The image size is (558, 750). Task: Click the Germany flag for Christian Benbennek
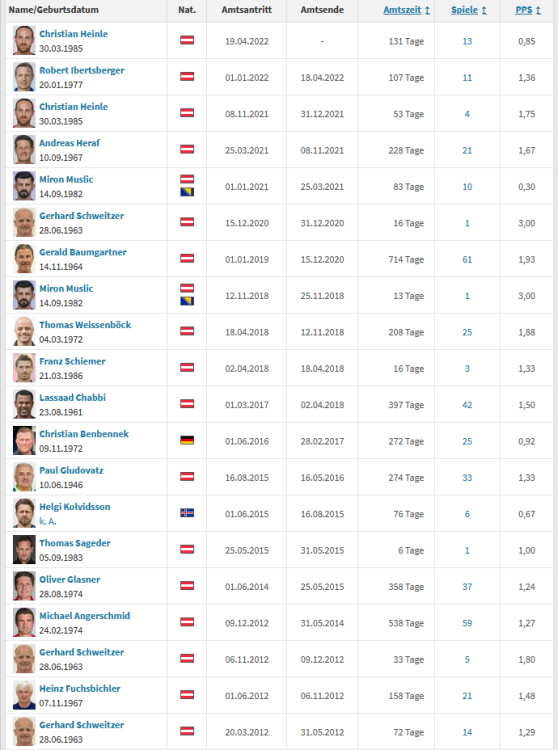click(187, 440)
